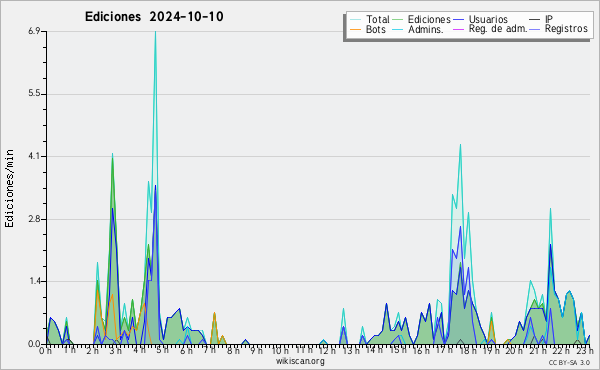Click the 4.1 y-axis value
Screen dimensions: 600x370
34,156
